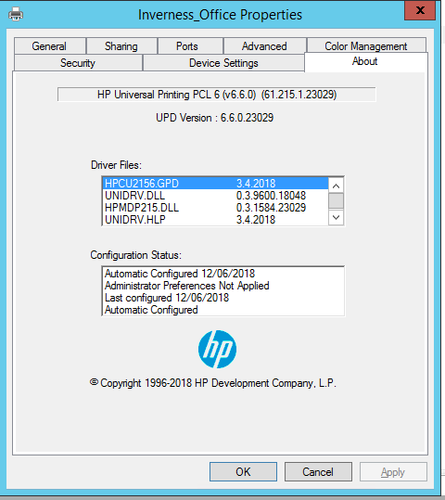
Task: Click the HP logo
Action: (217, 349)
